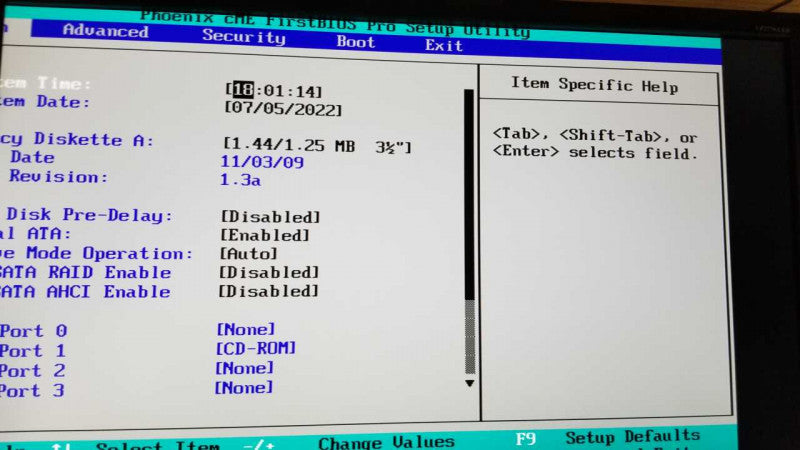Switch to the Boot menu tab
The width and height of the screenshot is (800, 450).
[x=356, y=41]
